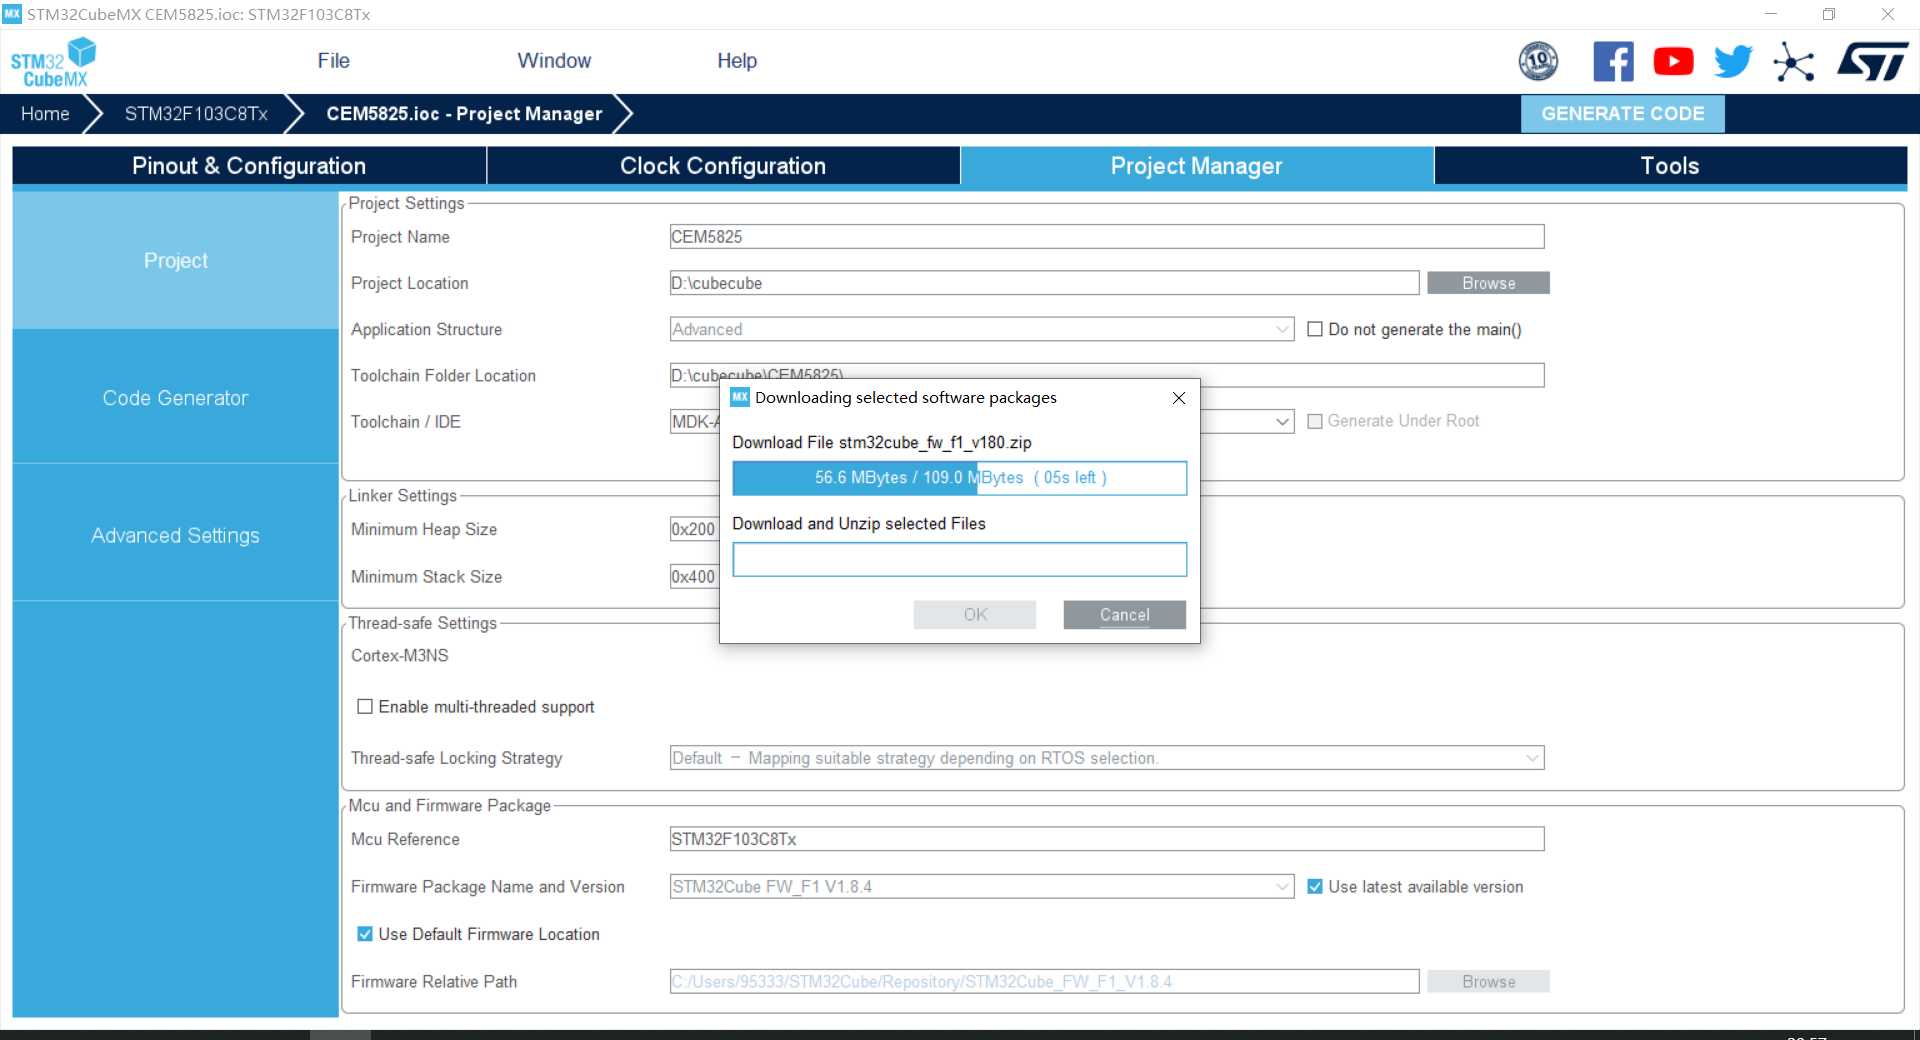Click Browse next to Project Location

coord(1488,283)
